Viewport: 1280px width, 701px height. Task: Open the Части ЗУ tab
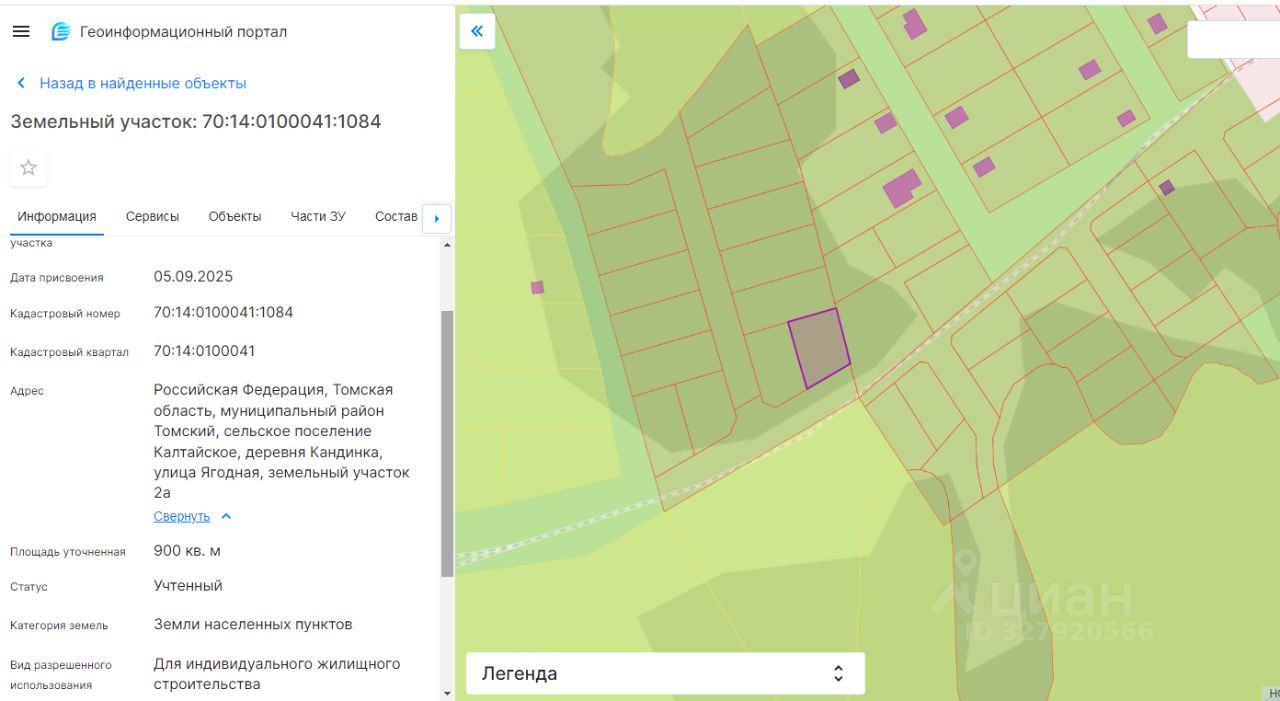(318, 216)
